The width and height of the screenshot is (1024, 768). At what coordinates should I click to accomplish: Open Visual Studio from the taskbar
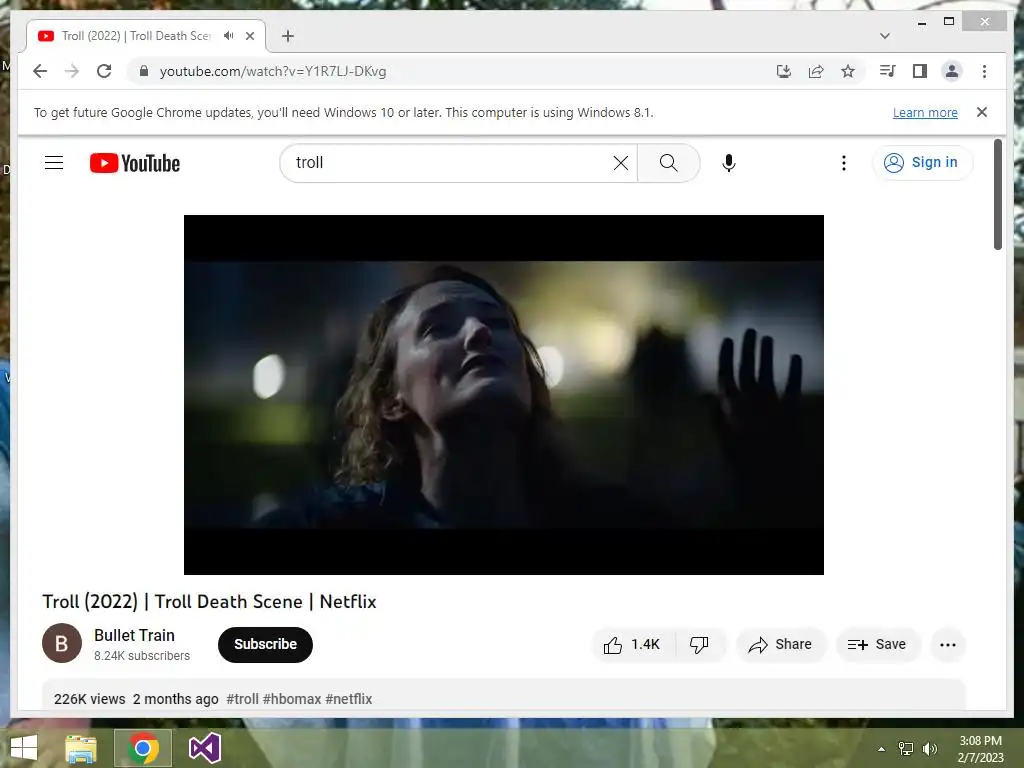click(204, 748)
